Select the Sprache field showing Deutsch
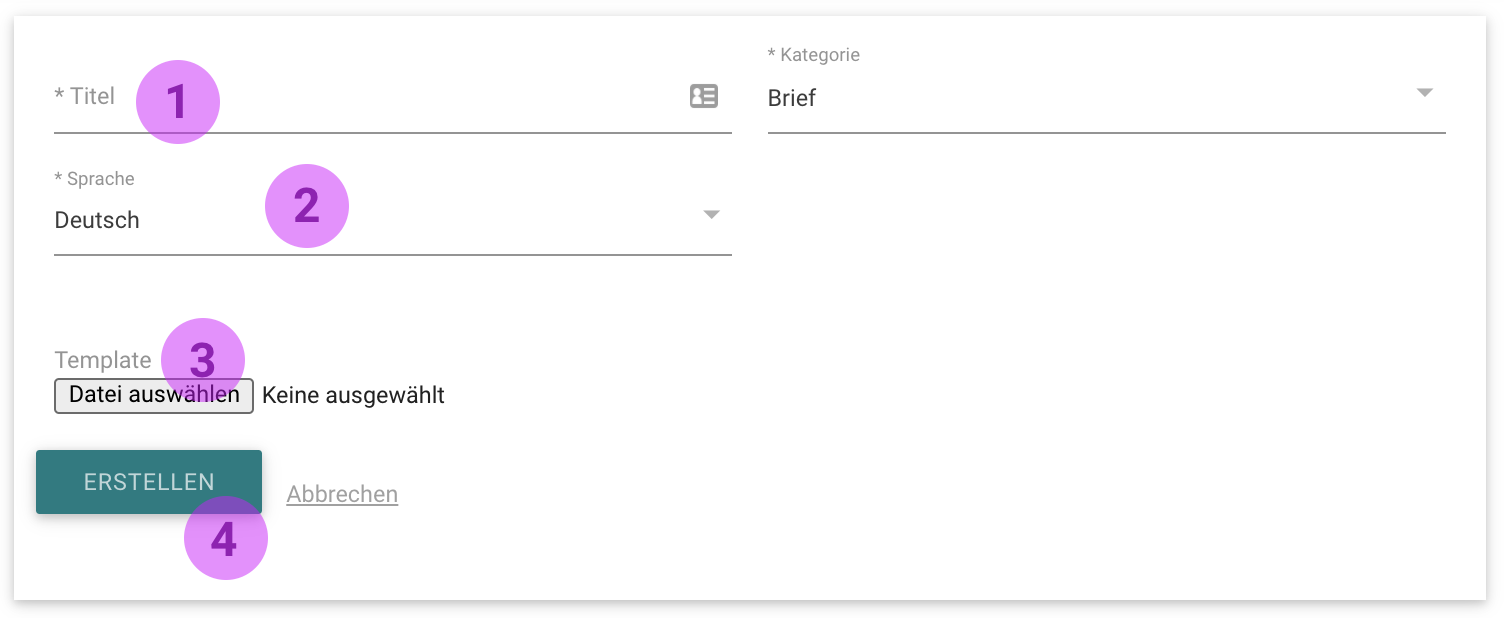Viewport: 1504px width, 618px height. (392, 220)
